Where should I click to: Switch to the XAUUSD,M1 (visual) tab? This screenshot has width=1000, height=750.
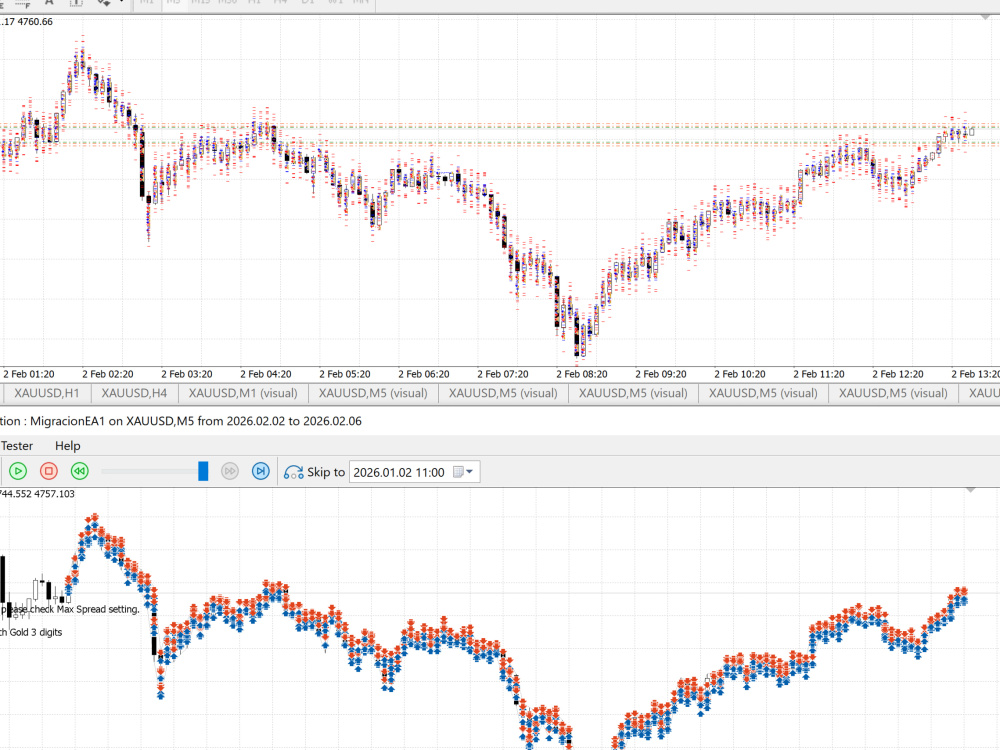(243, 393)
